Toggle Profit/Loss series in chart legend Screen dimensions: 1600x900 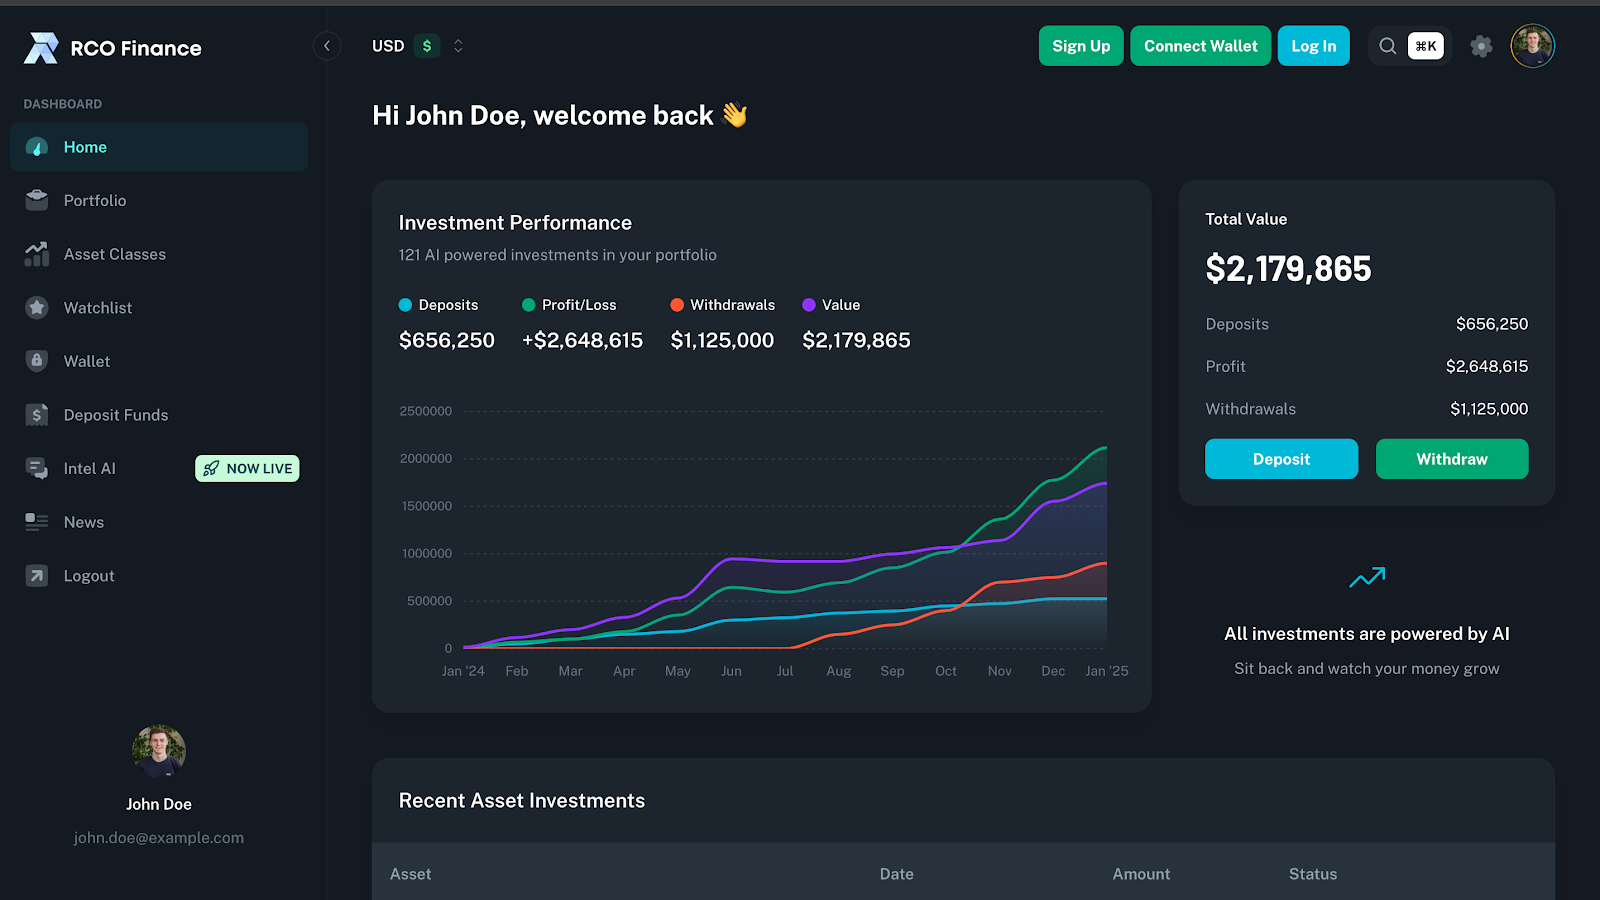coord(569,305)
